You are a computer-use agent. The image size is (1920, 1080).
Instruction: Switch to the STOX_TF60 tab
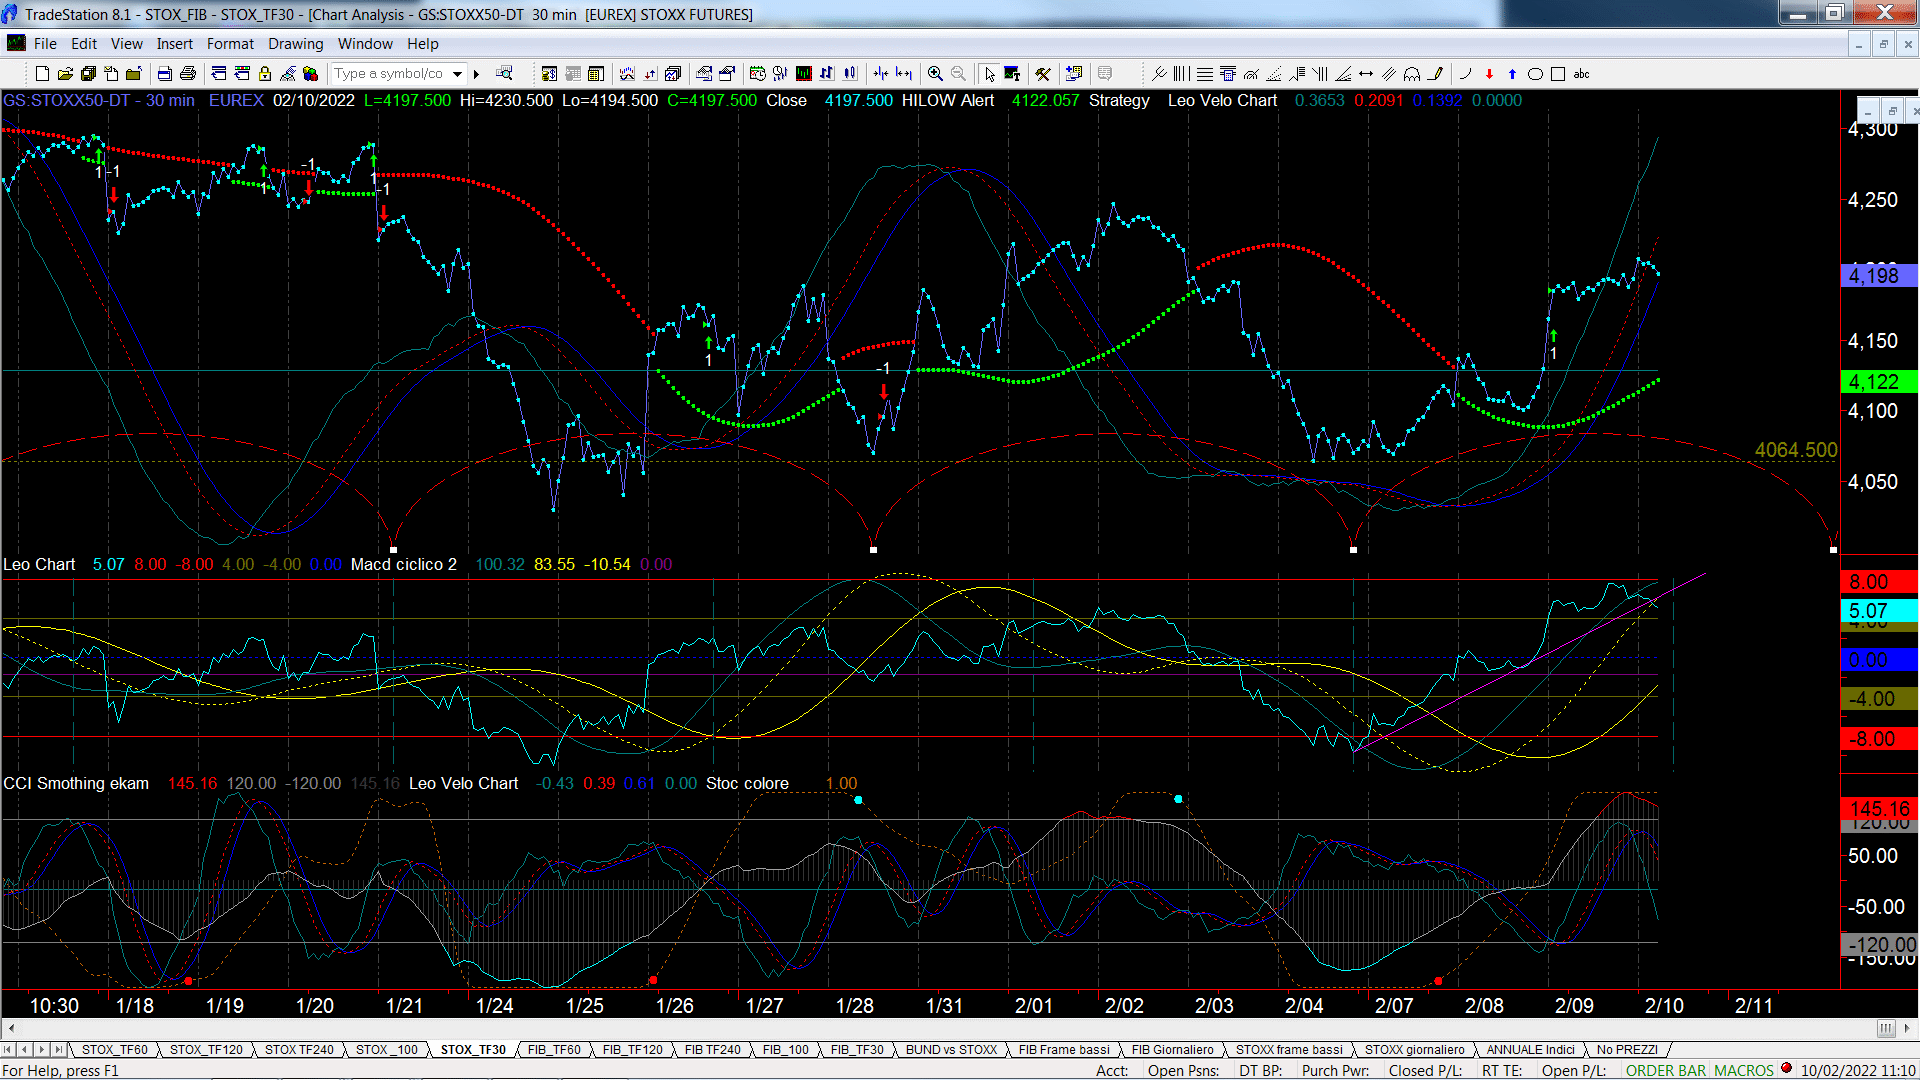(x=115, y=1049)
